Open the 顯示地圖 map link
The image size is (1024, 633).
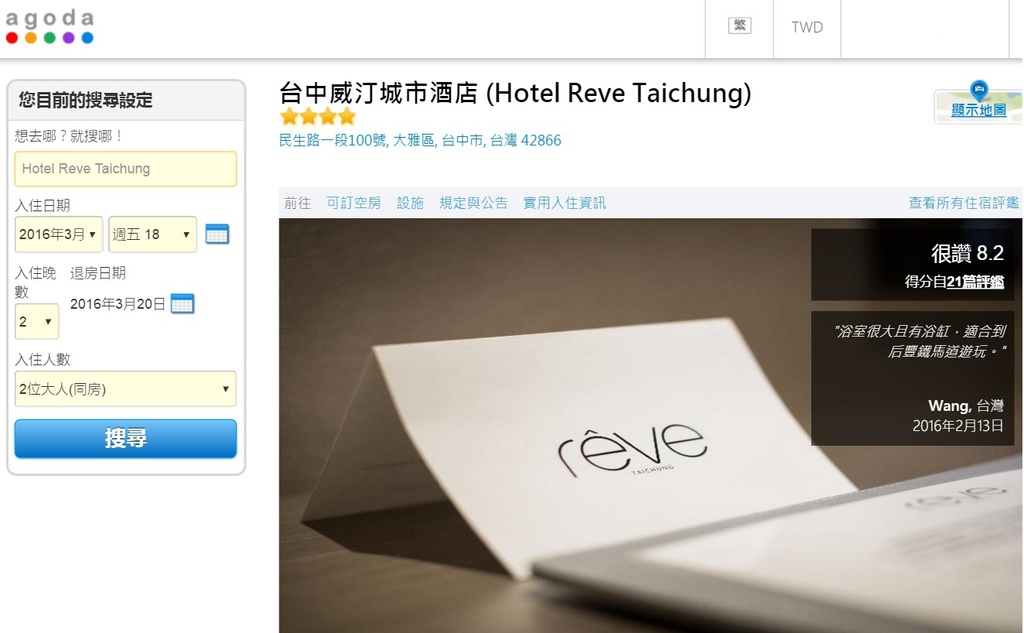click(x=978, y=110)
